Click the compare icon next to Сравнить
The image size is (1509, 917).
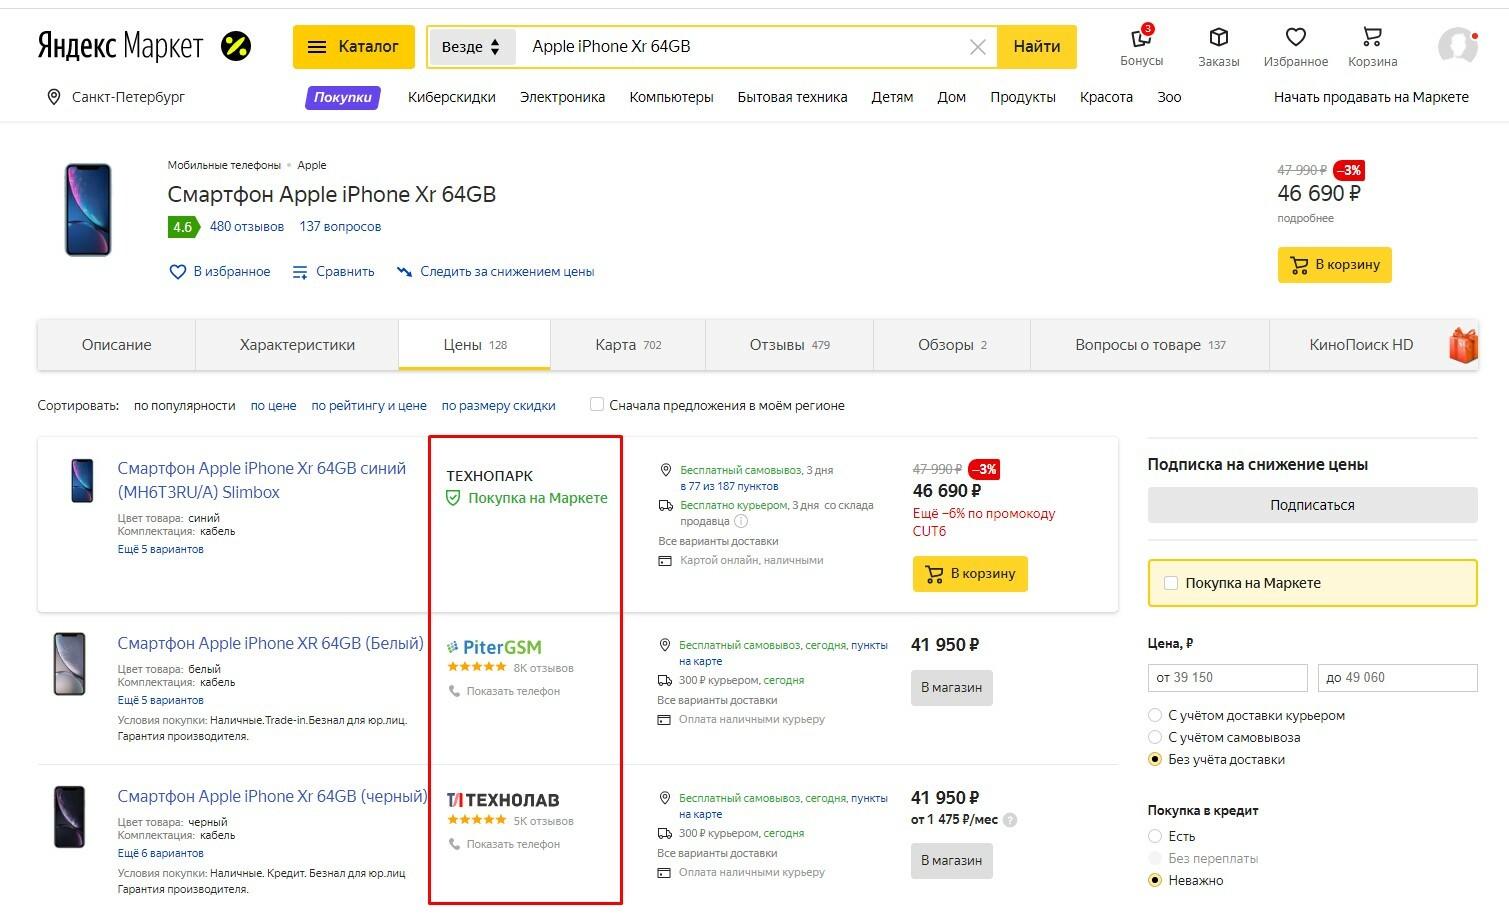(300, 272)
